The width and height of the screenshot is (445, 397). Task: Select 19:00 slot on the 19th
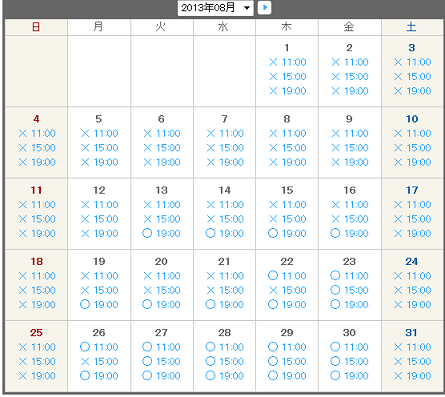99,304
